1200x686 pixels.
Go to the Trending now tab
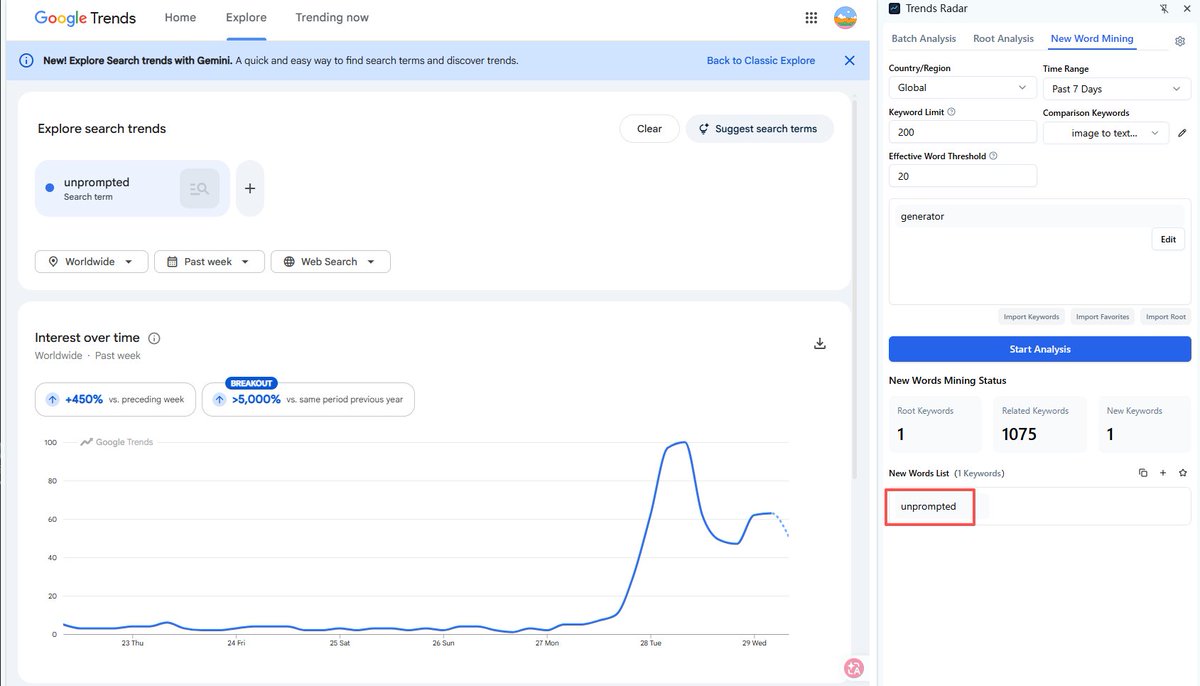tap(332, 17)
